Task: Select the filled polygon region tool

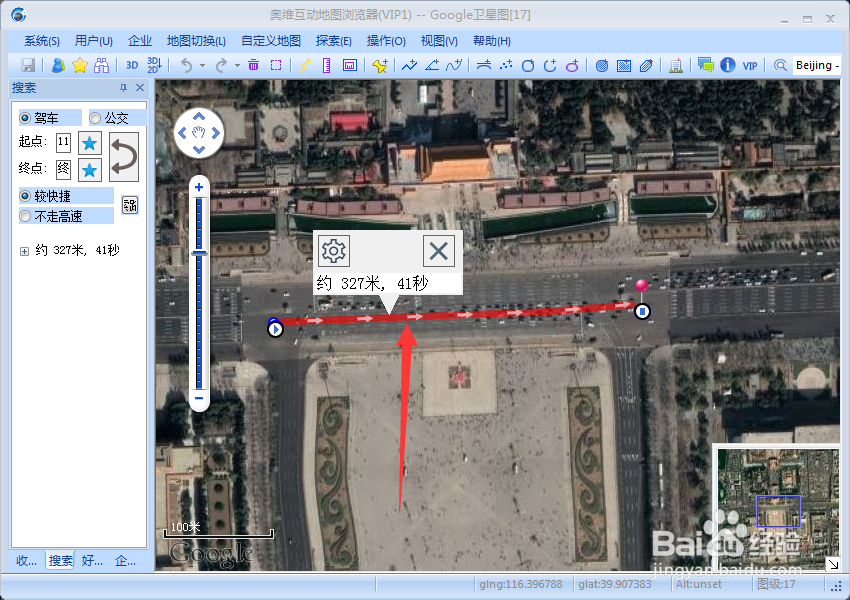Action: pyautogui.click(x=646, y=66)
